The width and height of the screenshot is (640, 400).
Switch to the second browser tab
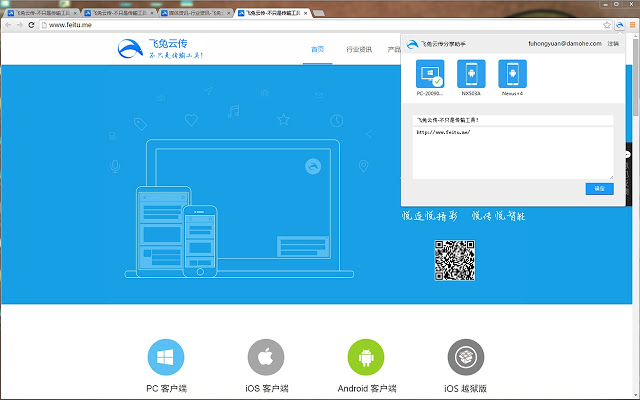[116, 13]
